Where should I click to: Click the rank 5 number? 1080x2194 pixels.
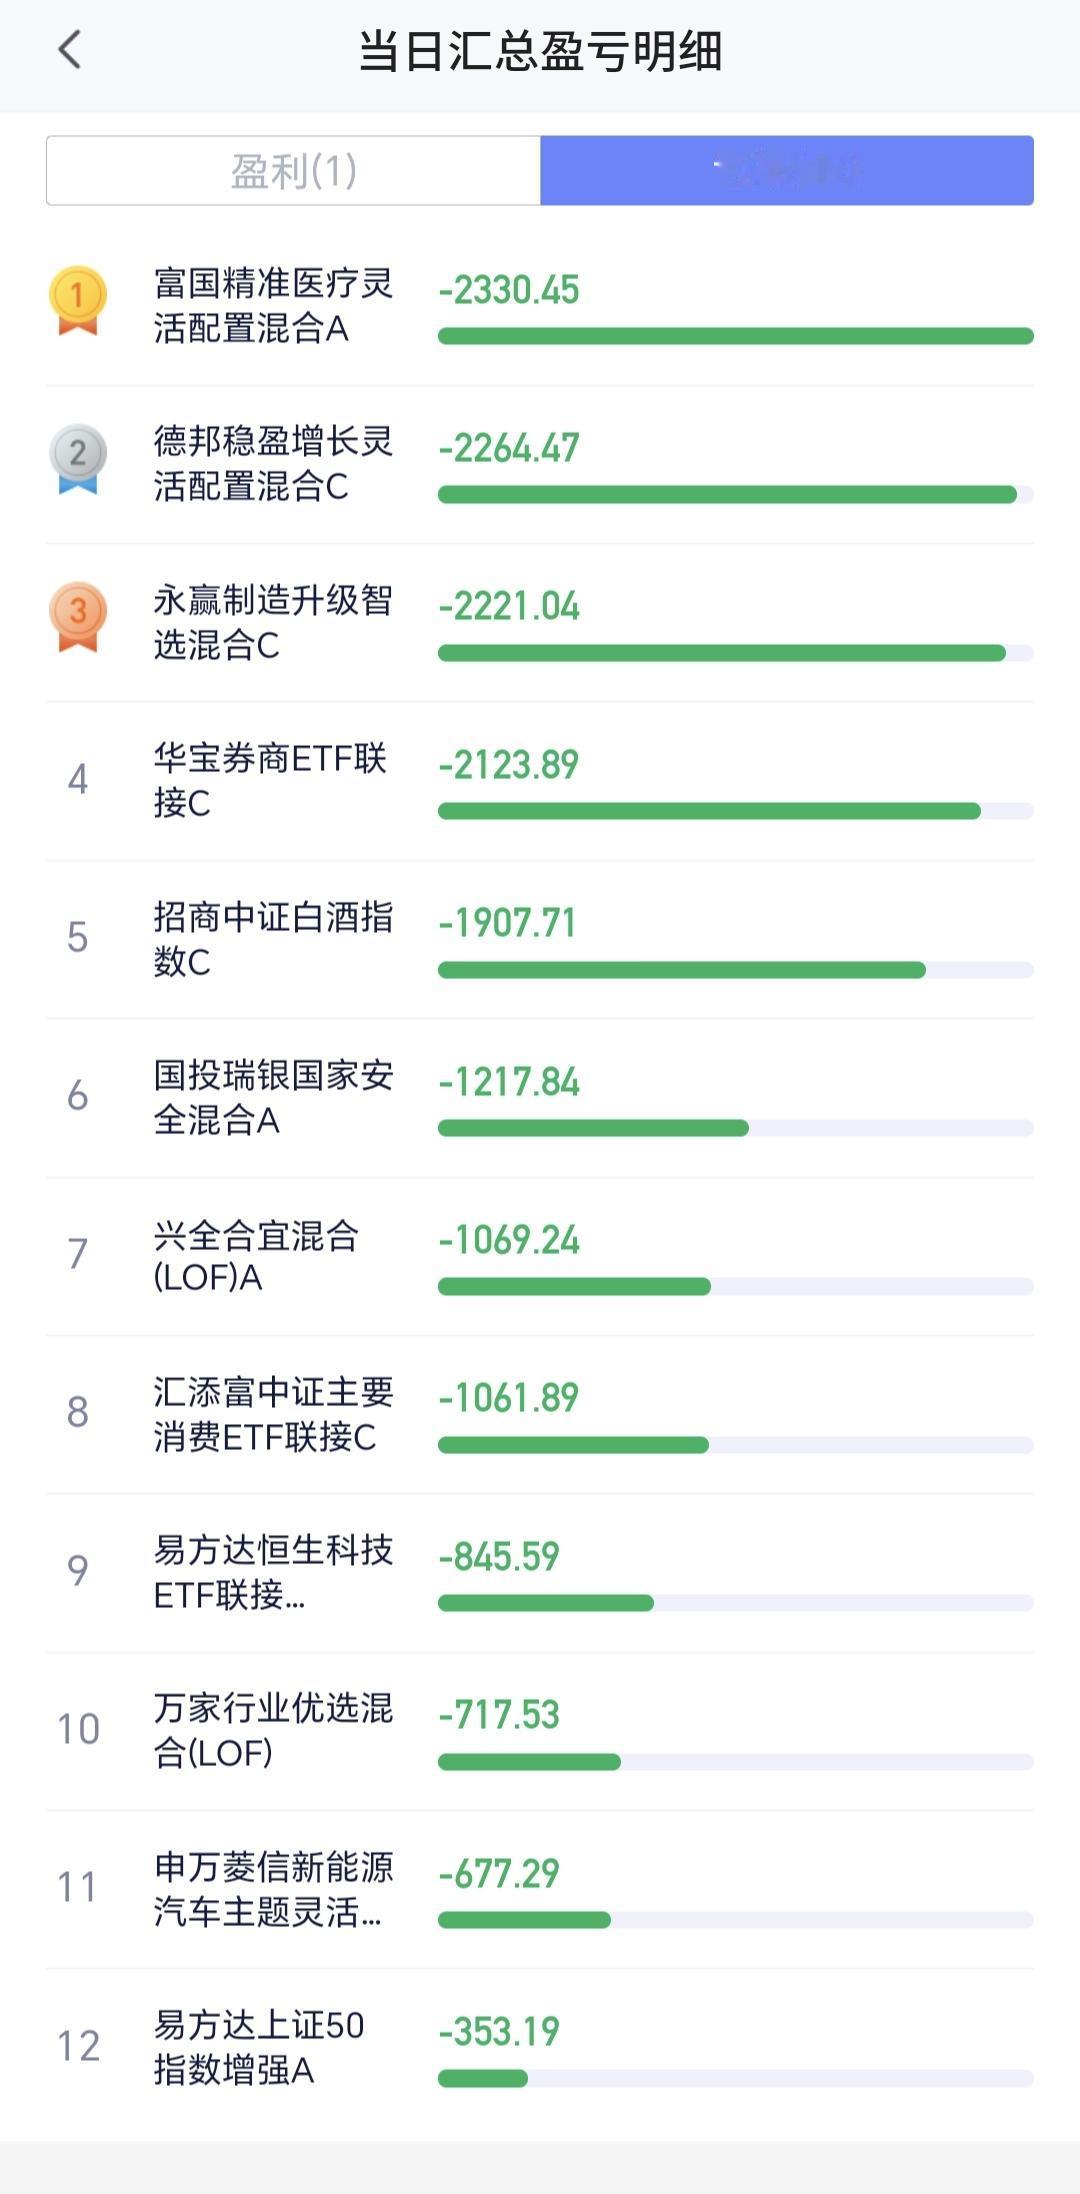[x=77, y=938]
